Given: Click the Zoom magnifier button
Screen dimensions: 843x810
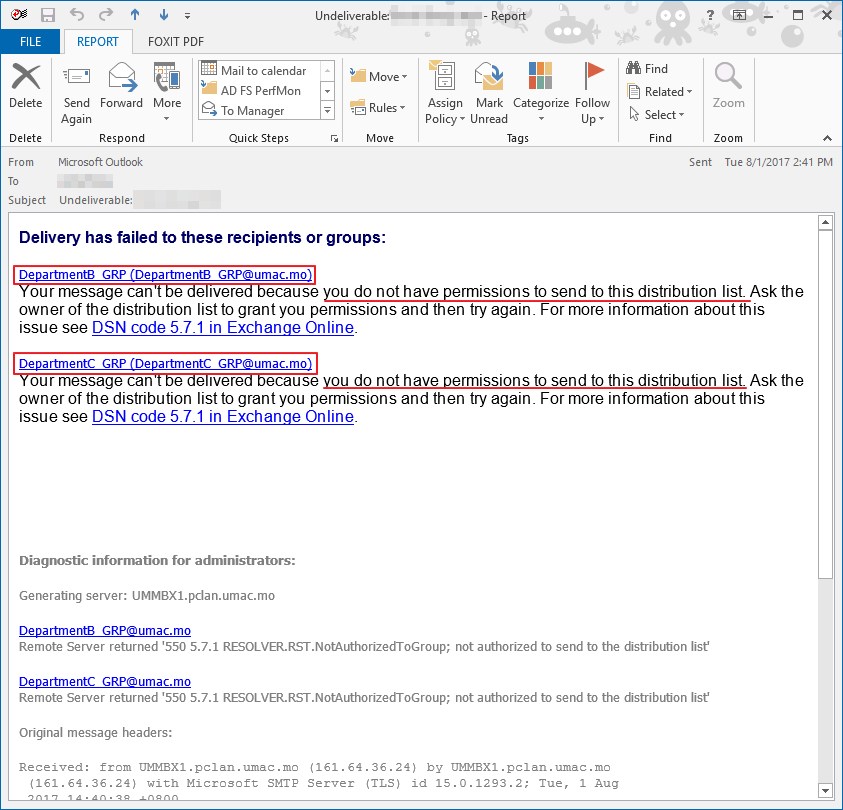Looking at the screenshot, I should tap(728, 86).
